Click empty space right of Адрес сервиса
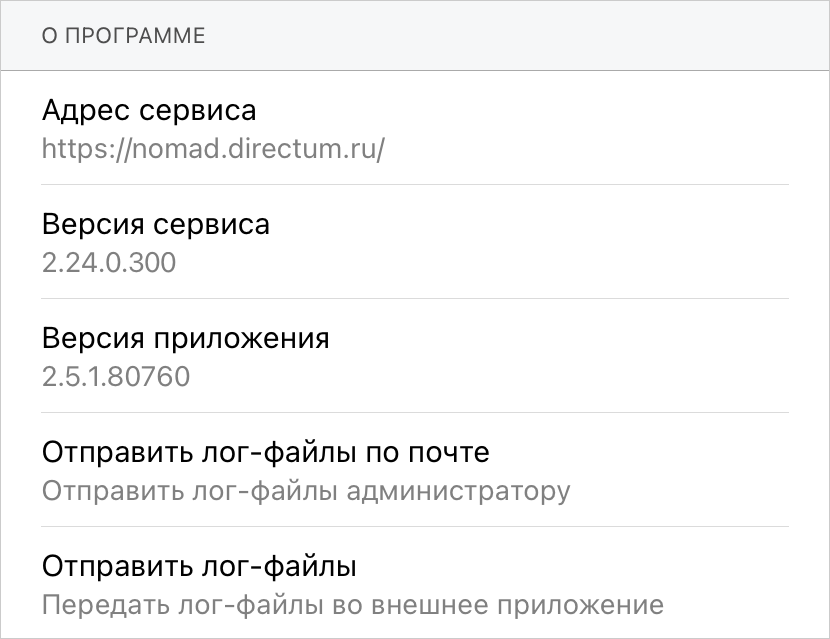Viewport: 830px width, 639px height. click(560, 112)
